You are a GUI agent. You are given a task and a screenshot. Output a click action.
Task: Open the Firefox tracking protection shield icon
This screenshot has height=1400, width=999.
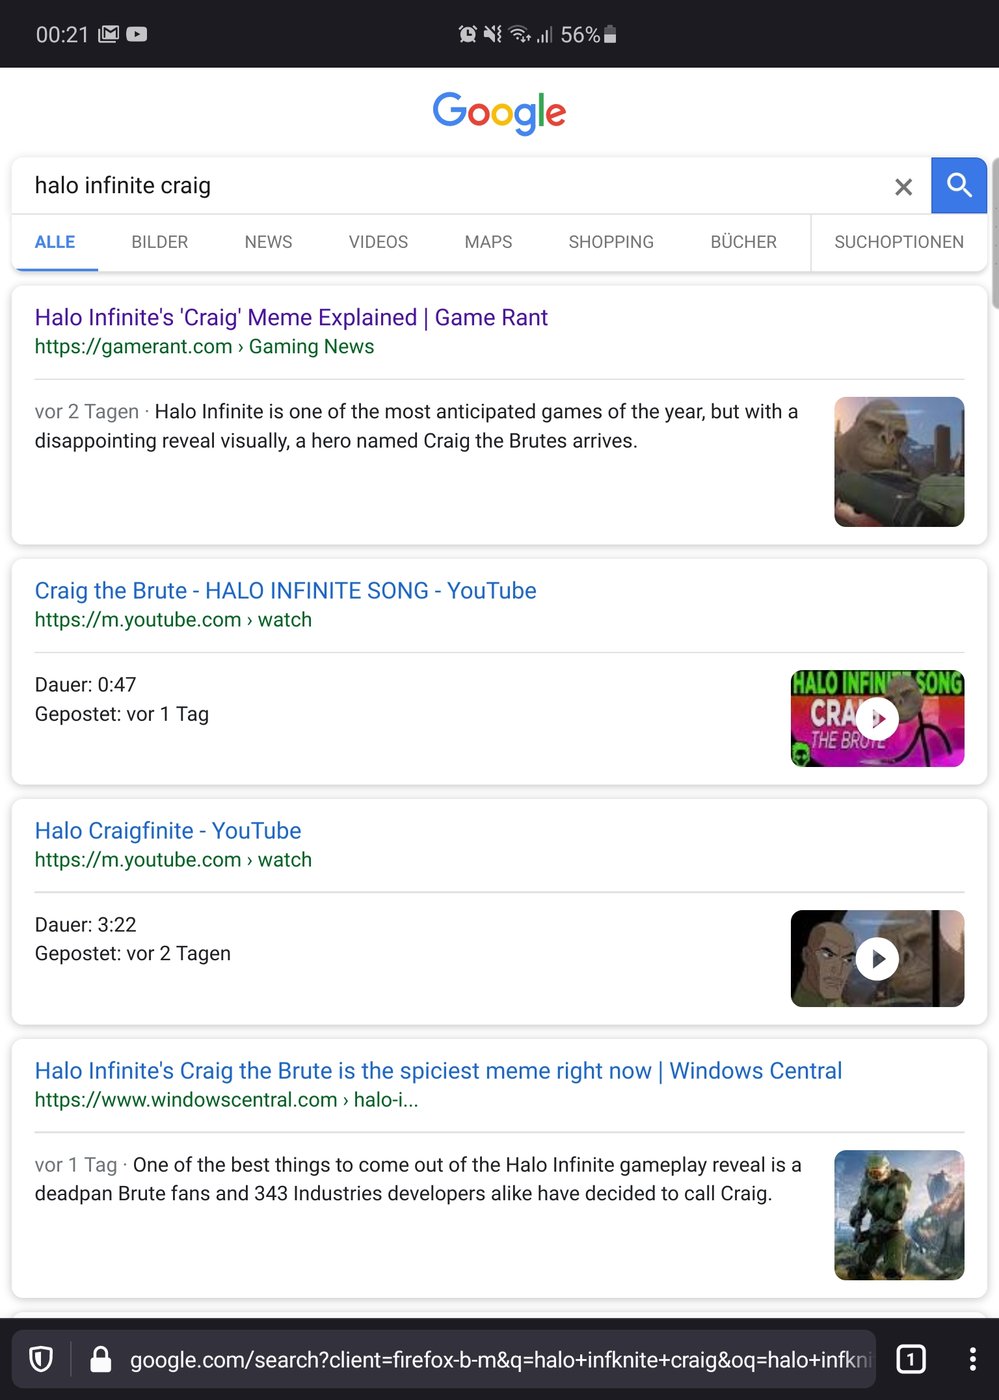(41, 1359)
